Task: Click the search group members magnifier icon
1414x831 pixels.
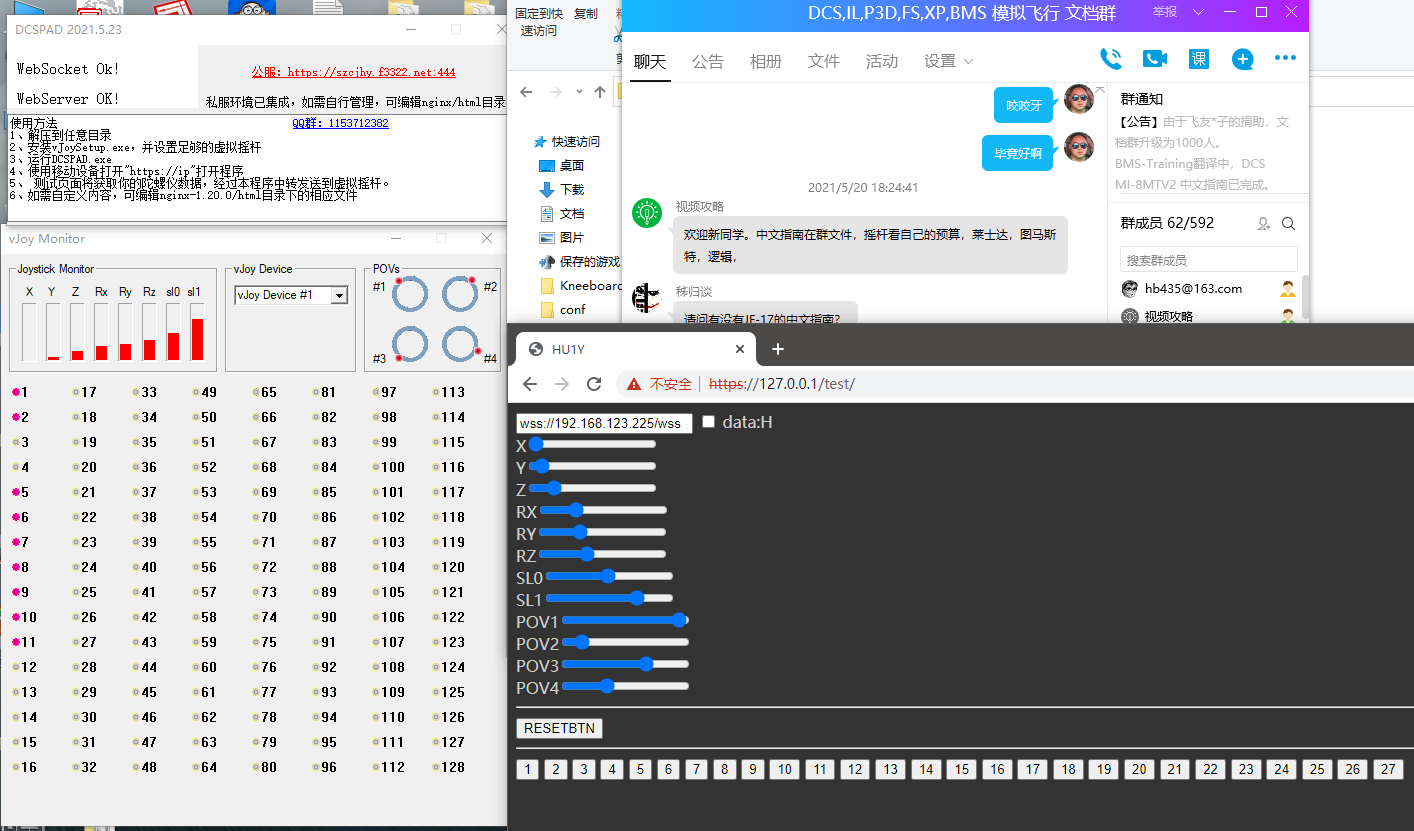Action: [1289, 224]
